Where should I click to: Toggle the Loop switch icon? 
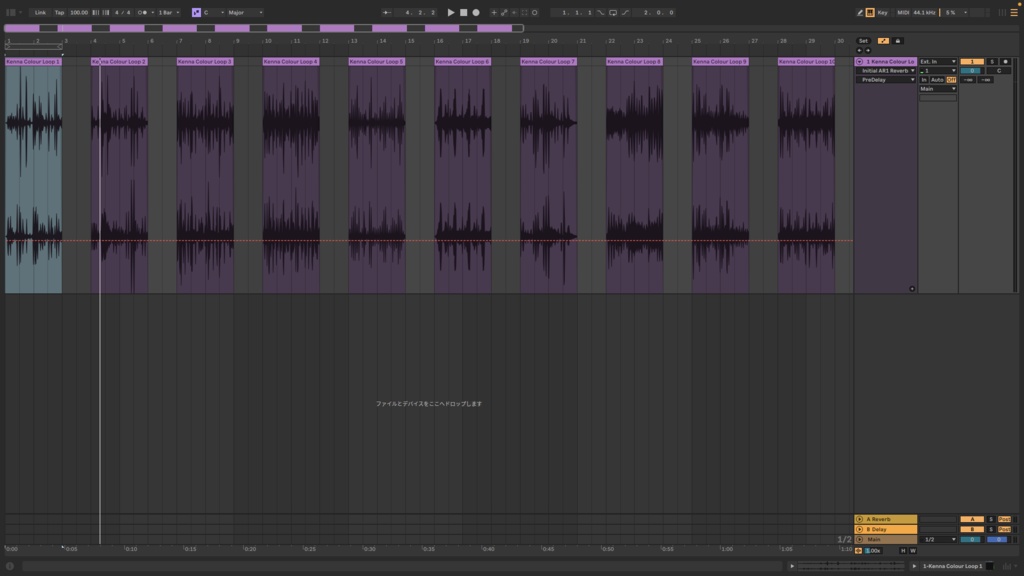click(613, 12)
